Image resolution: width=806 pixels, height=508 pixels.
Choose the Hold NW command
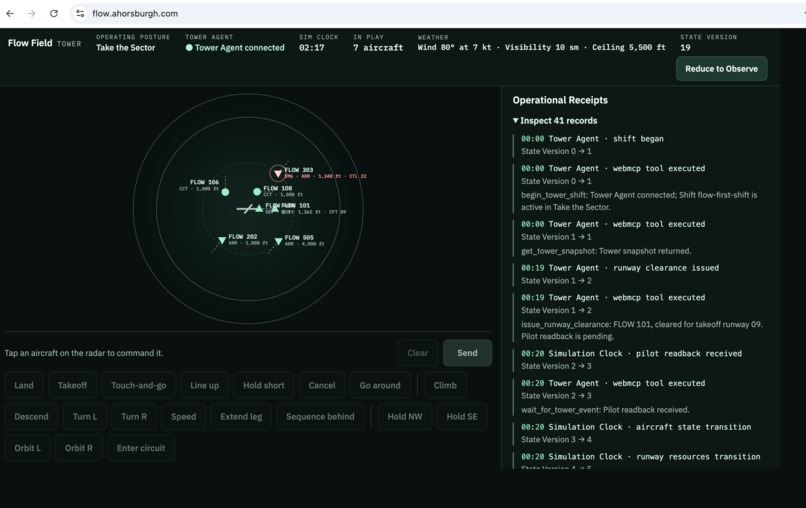[405, 416]
